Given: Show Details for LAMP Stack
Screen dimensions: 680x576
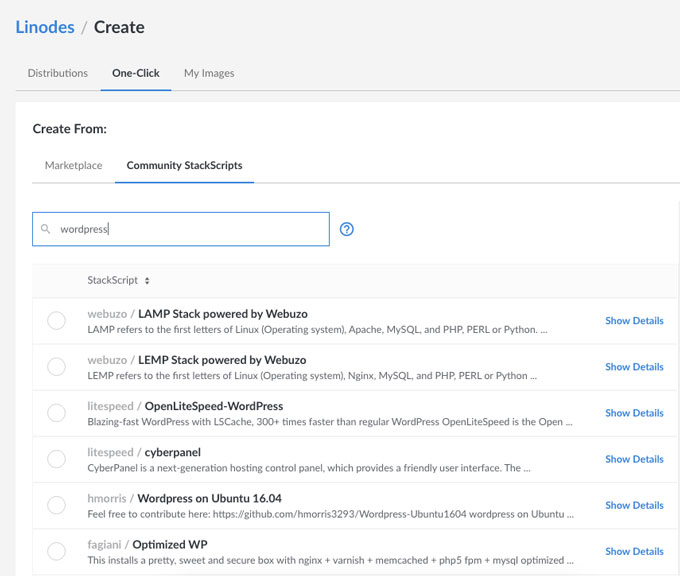Looking at the screenshot, I should (634, 321).
